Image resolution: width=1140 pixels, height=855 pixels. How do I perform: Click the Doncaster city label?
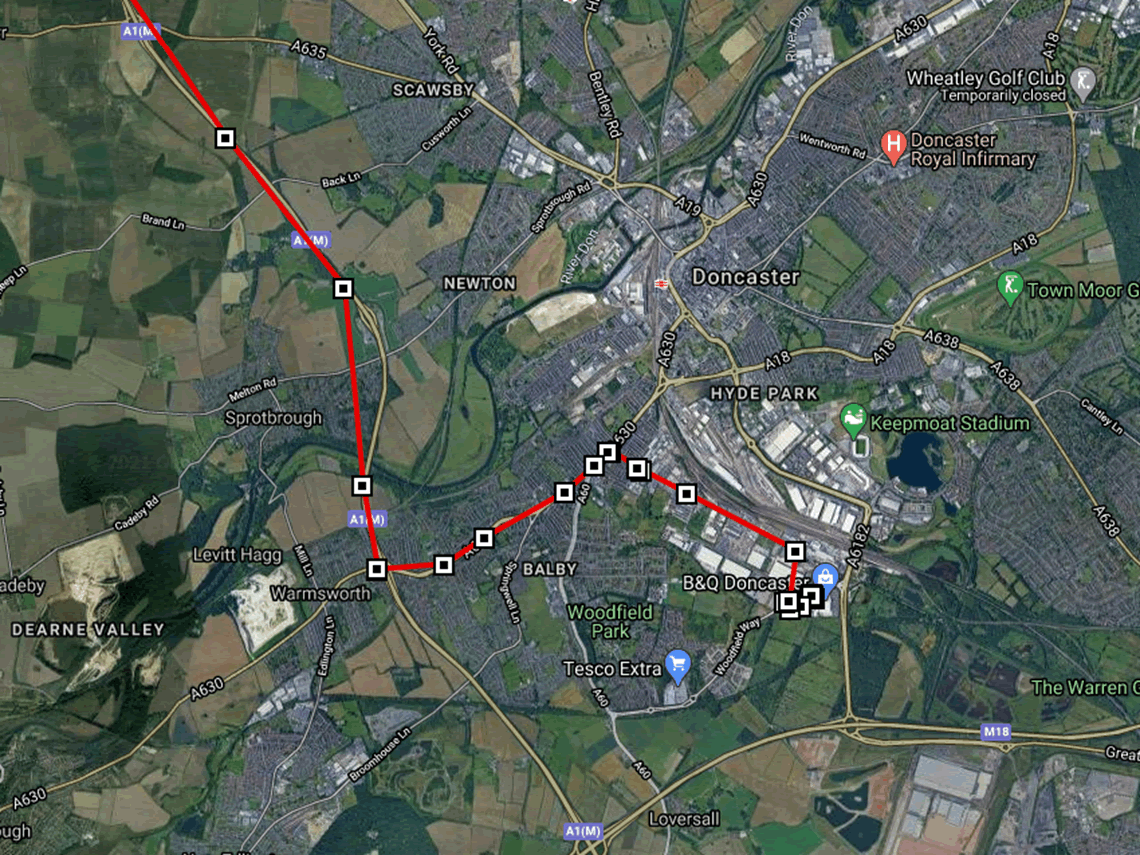point(745,277)
